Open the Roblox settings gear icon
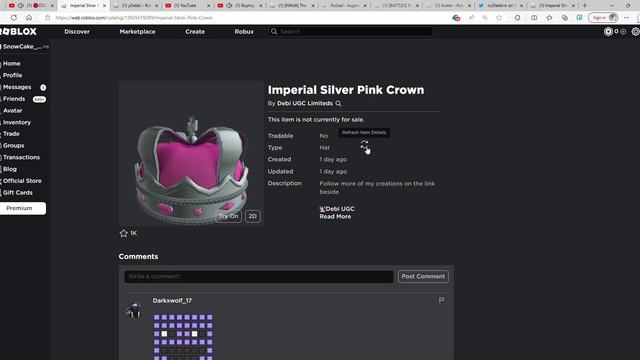640x360 pixels. click(636, 31)
